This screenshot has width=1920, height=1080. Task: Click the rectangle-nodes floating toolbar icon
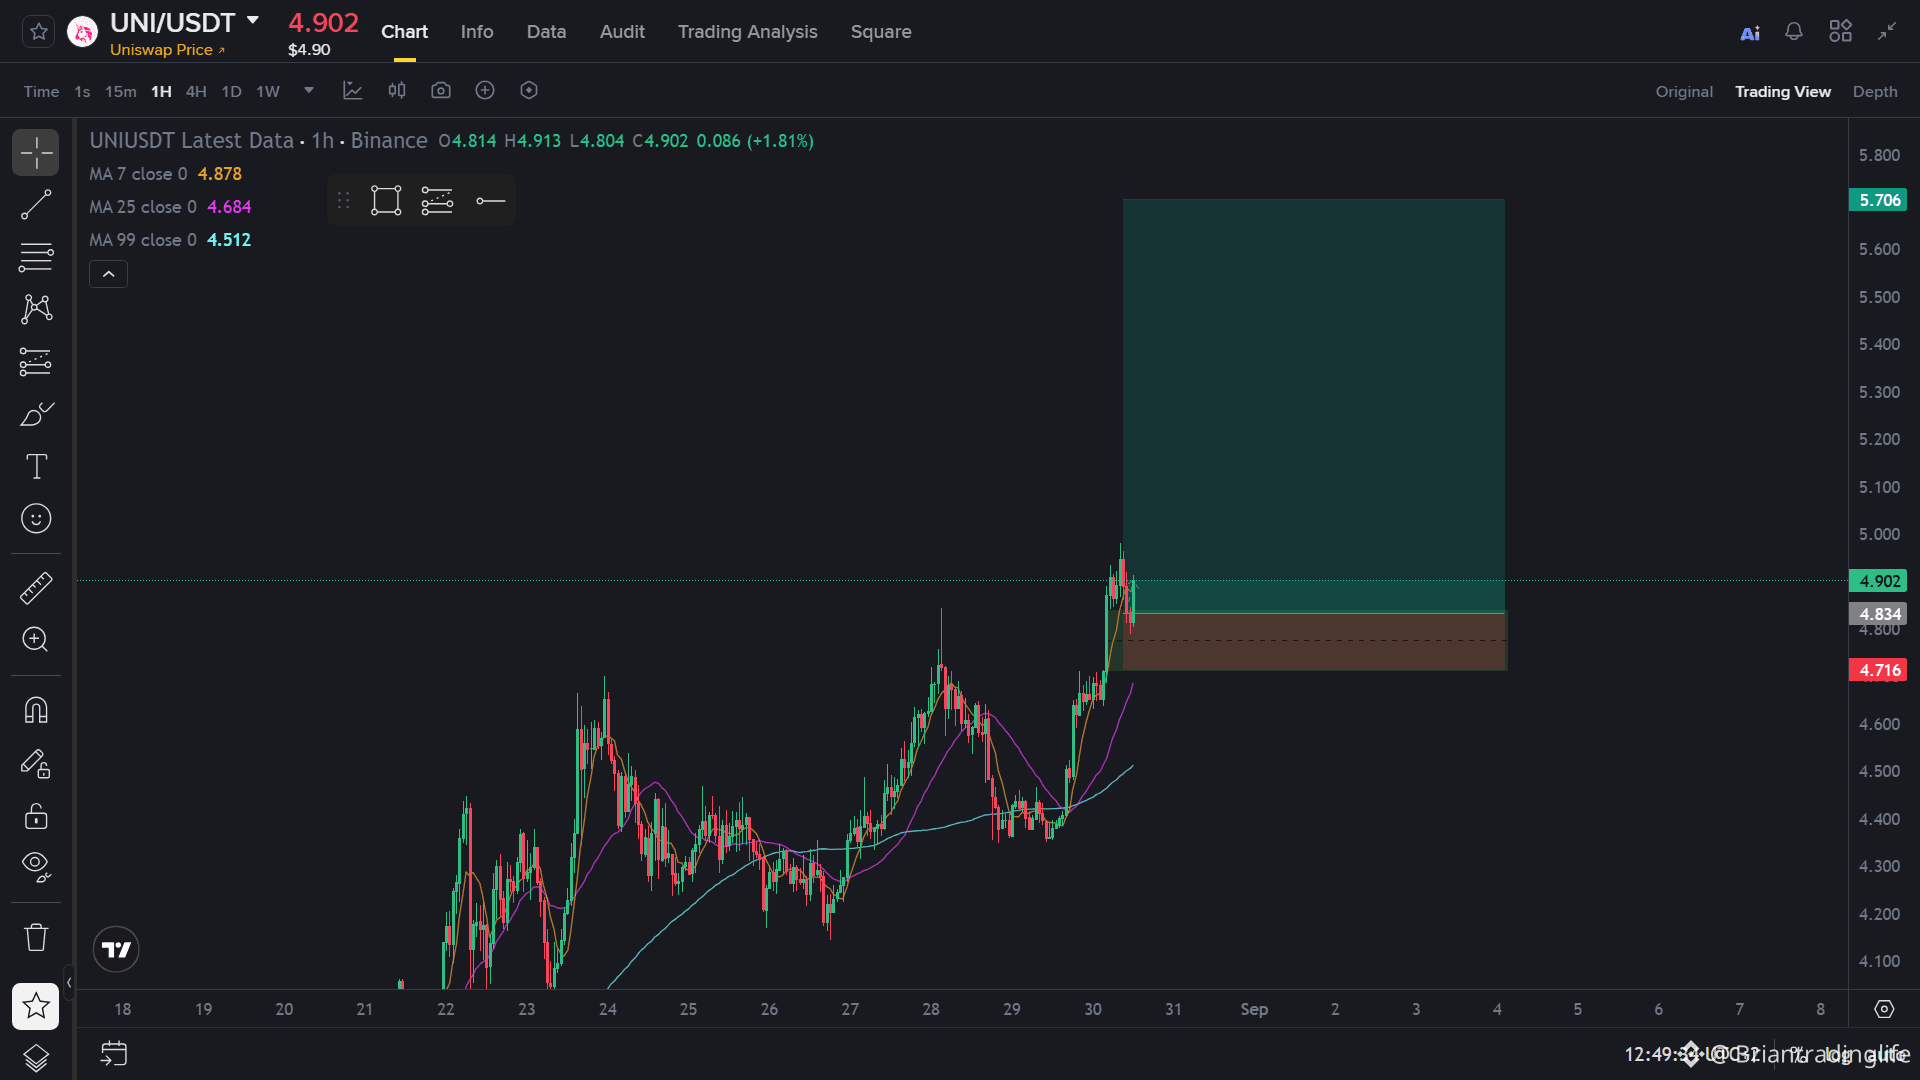click(x=386, y=201)
